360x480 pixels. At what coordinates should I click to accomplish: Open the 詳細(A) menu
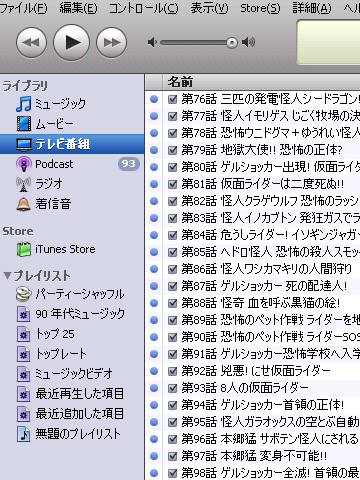tap(312, 8)
